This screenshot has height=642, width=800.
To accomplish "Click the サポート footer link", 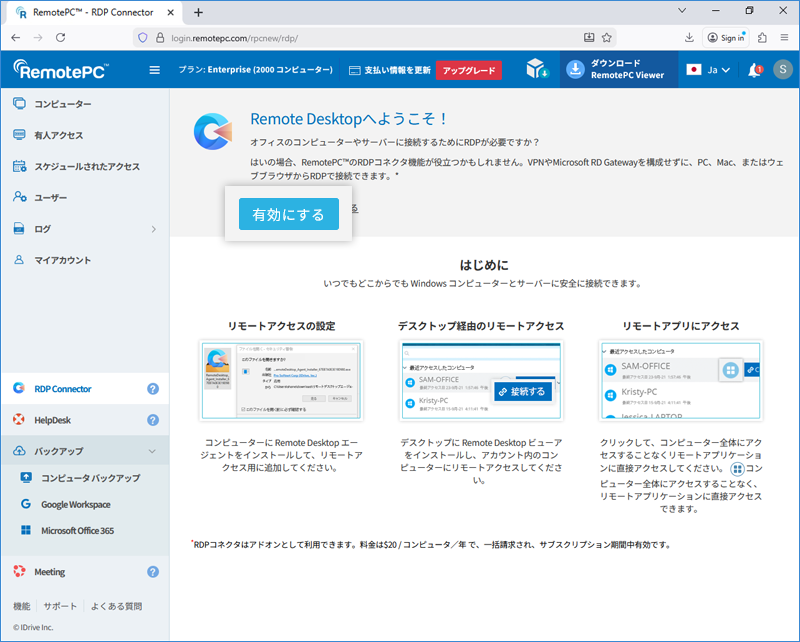I will [60, 606].
